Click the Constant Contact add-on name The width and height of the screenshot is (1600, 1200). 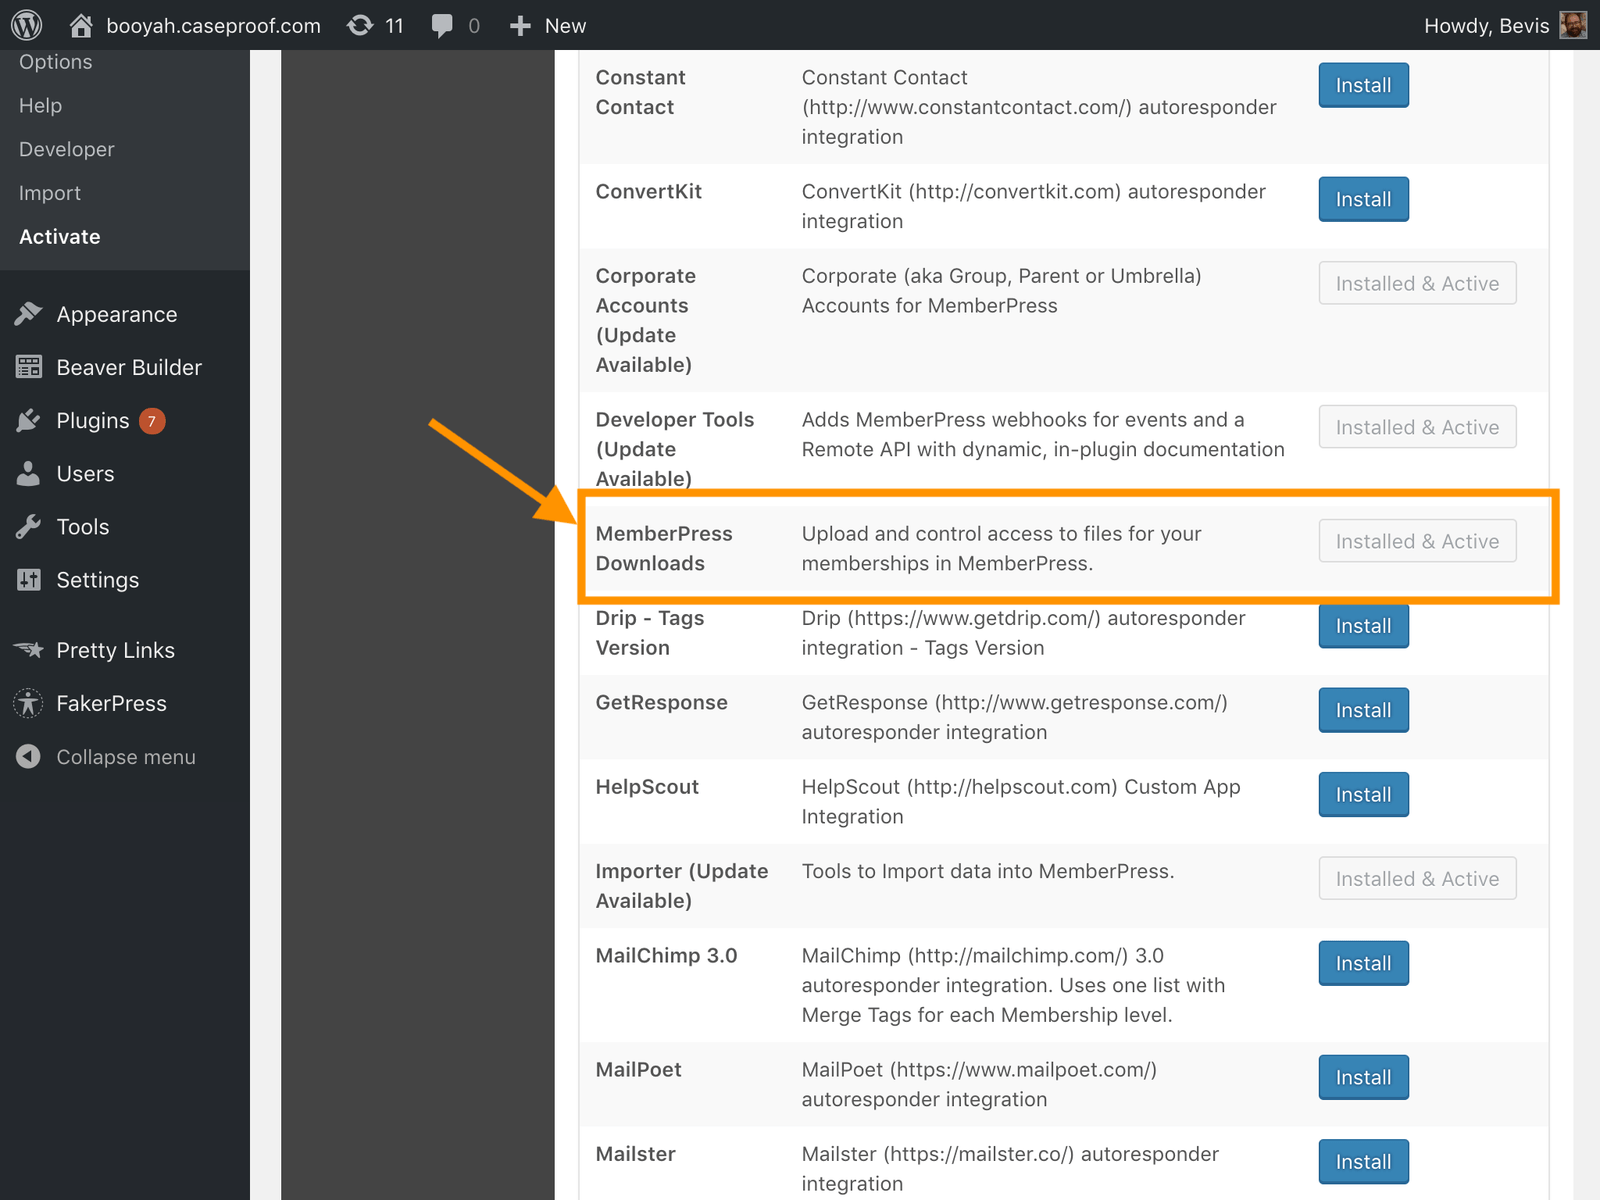point(640,92)
